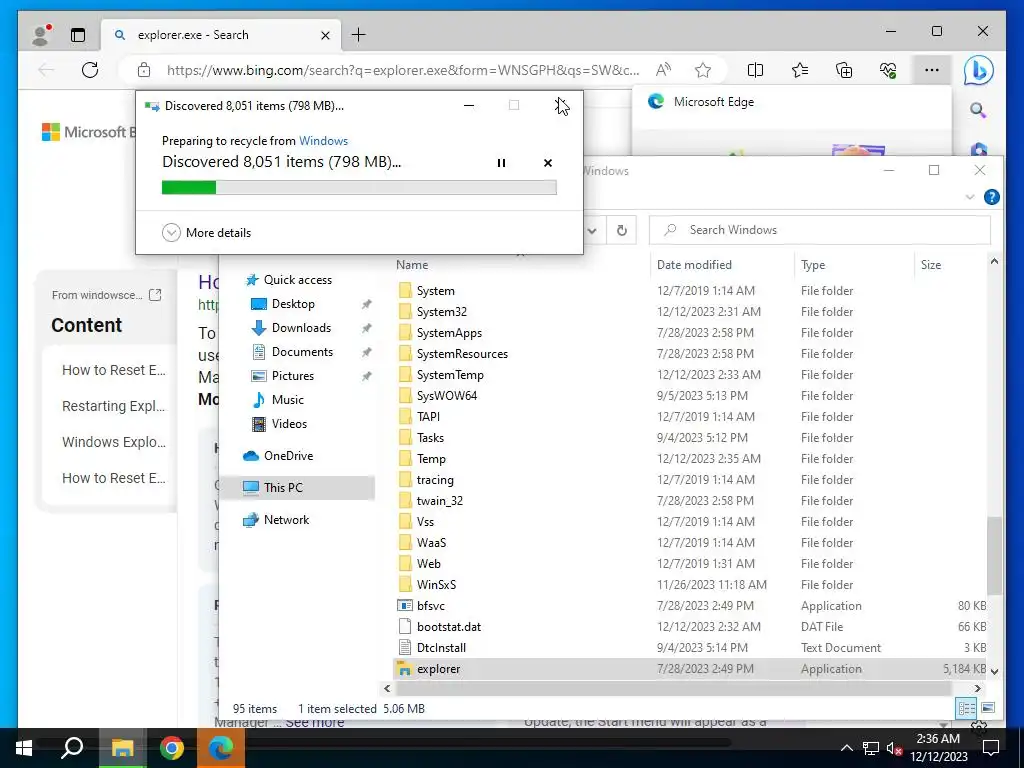
Task: Open Explorer help question mark icon
Action: pyautogui.click(x=991, y=197)
